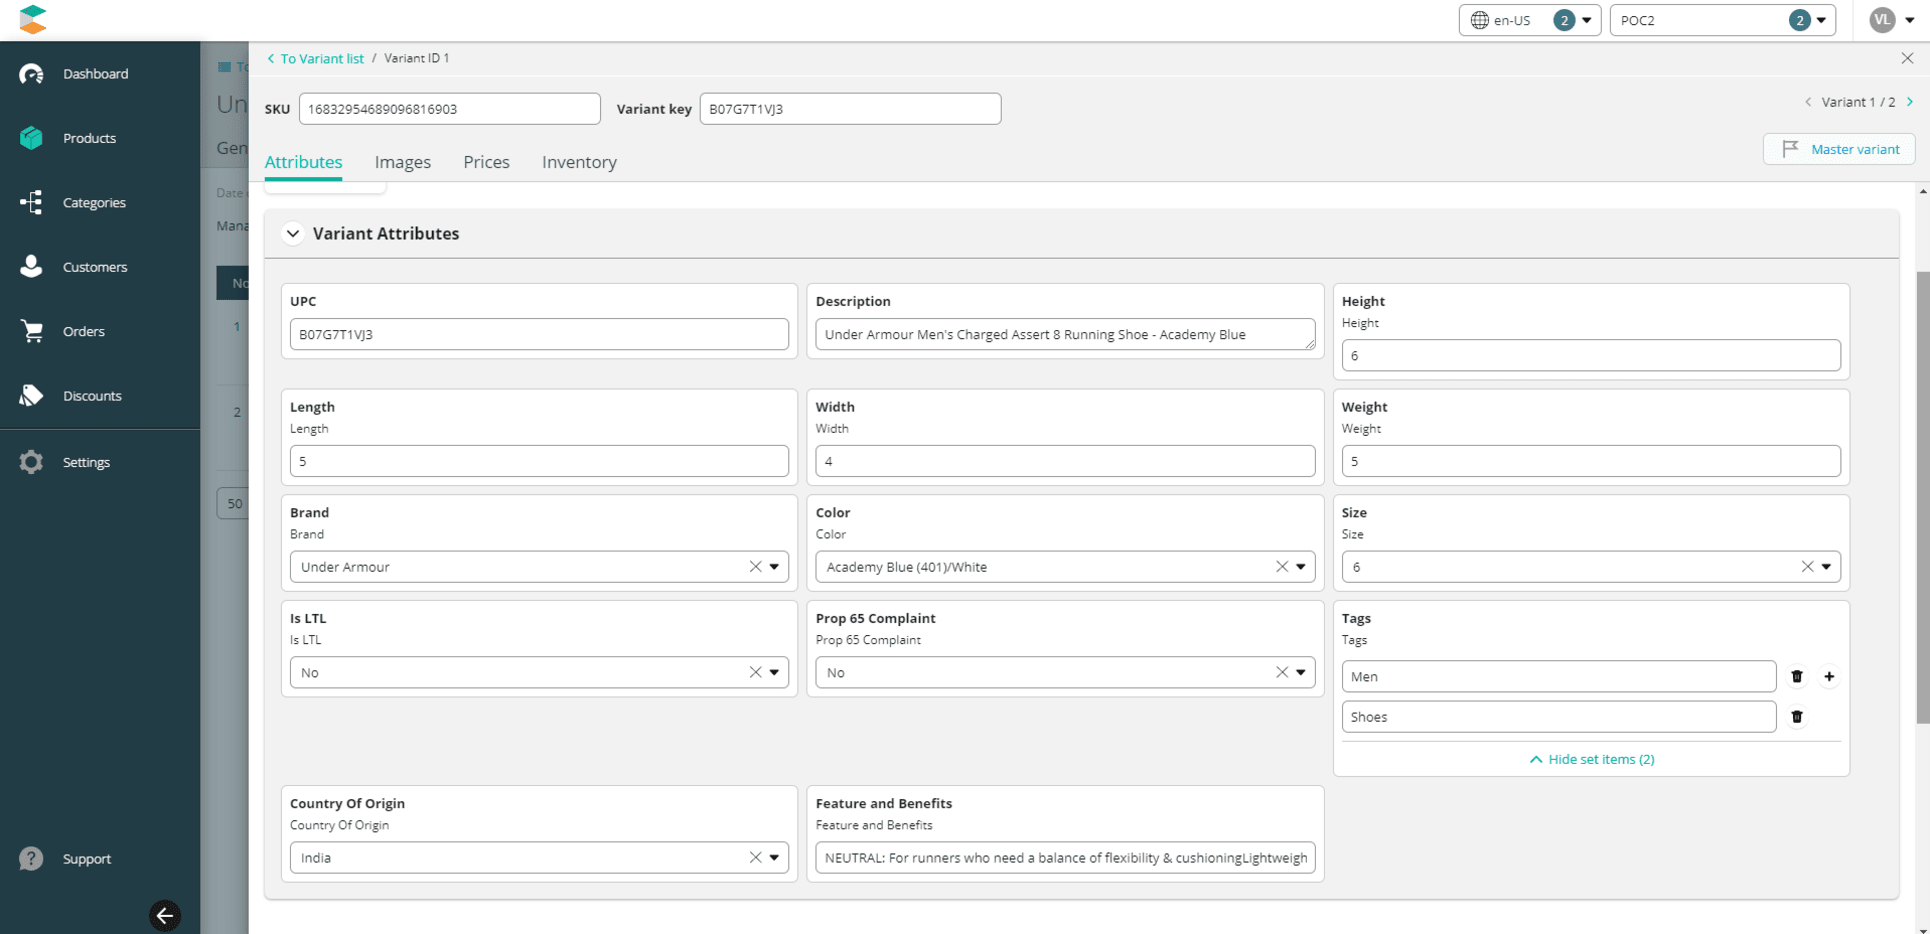Open the Support help icon
This screenshot has width=1930, height=934.
click(32, 859)
